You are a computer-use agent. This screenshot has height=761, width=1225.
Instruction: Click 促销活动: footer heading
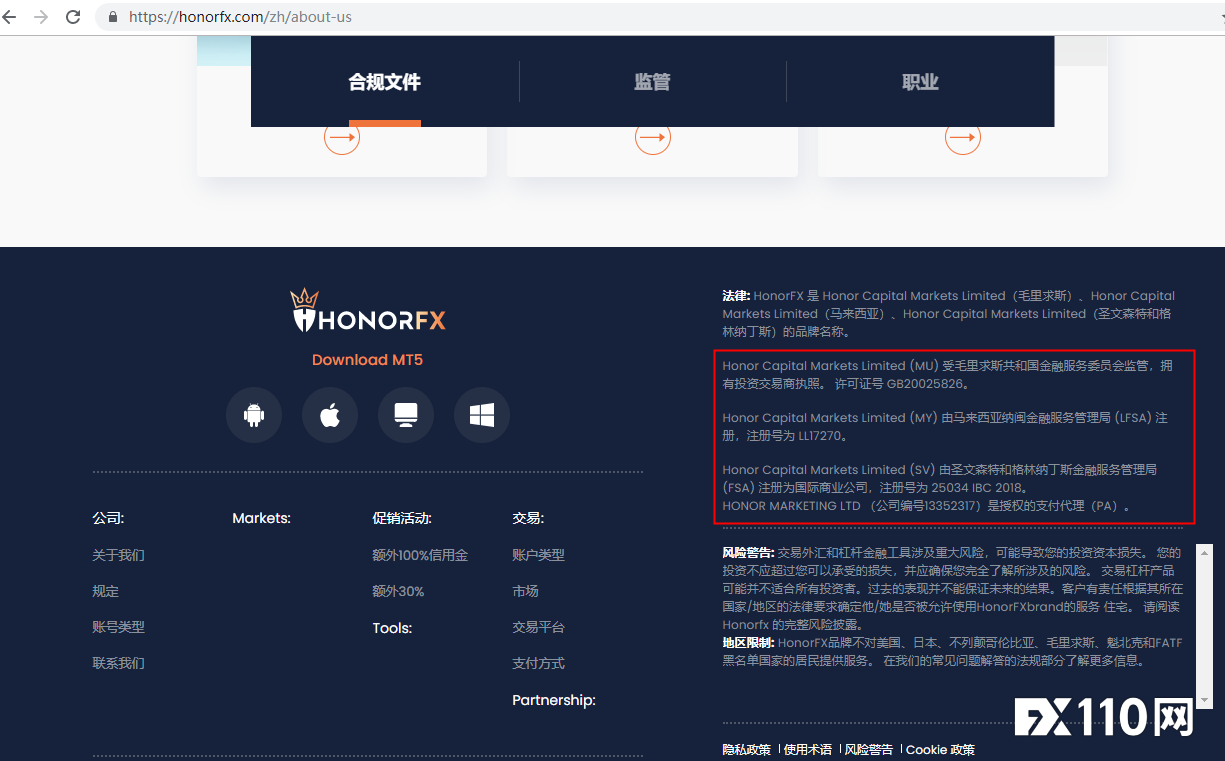pyautogui.click(x=402, y=518)
